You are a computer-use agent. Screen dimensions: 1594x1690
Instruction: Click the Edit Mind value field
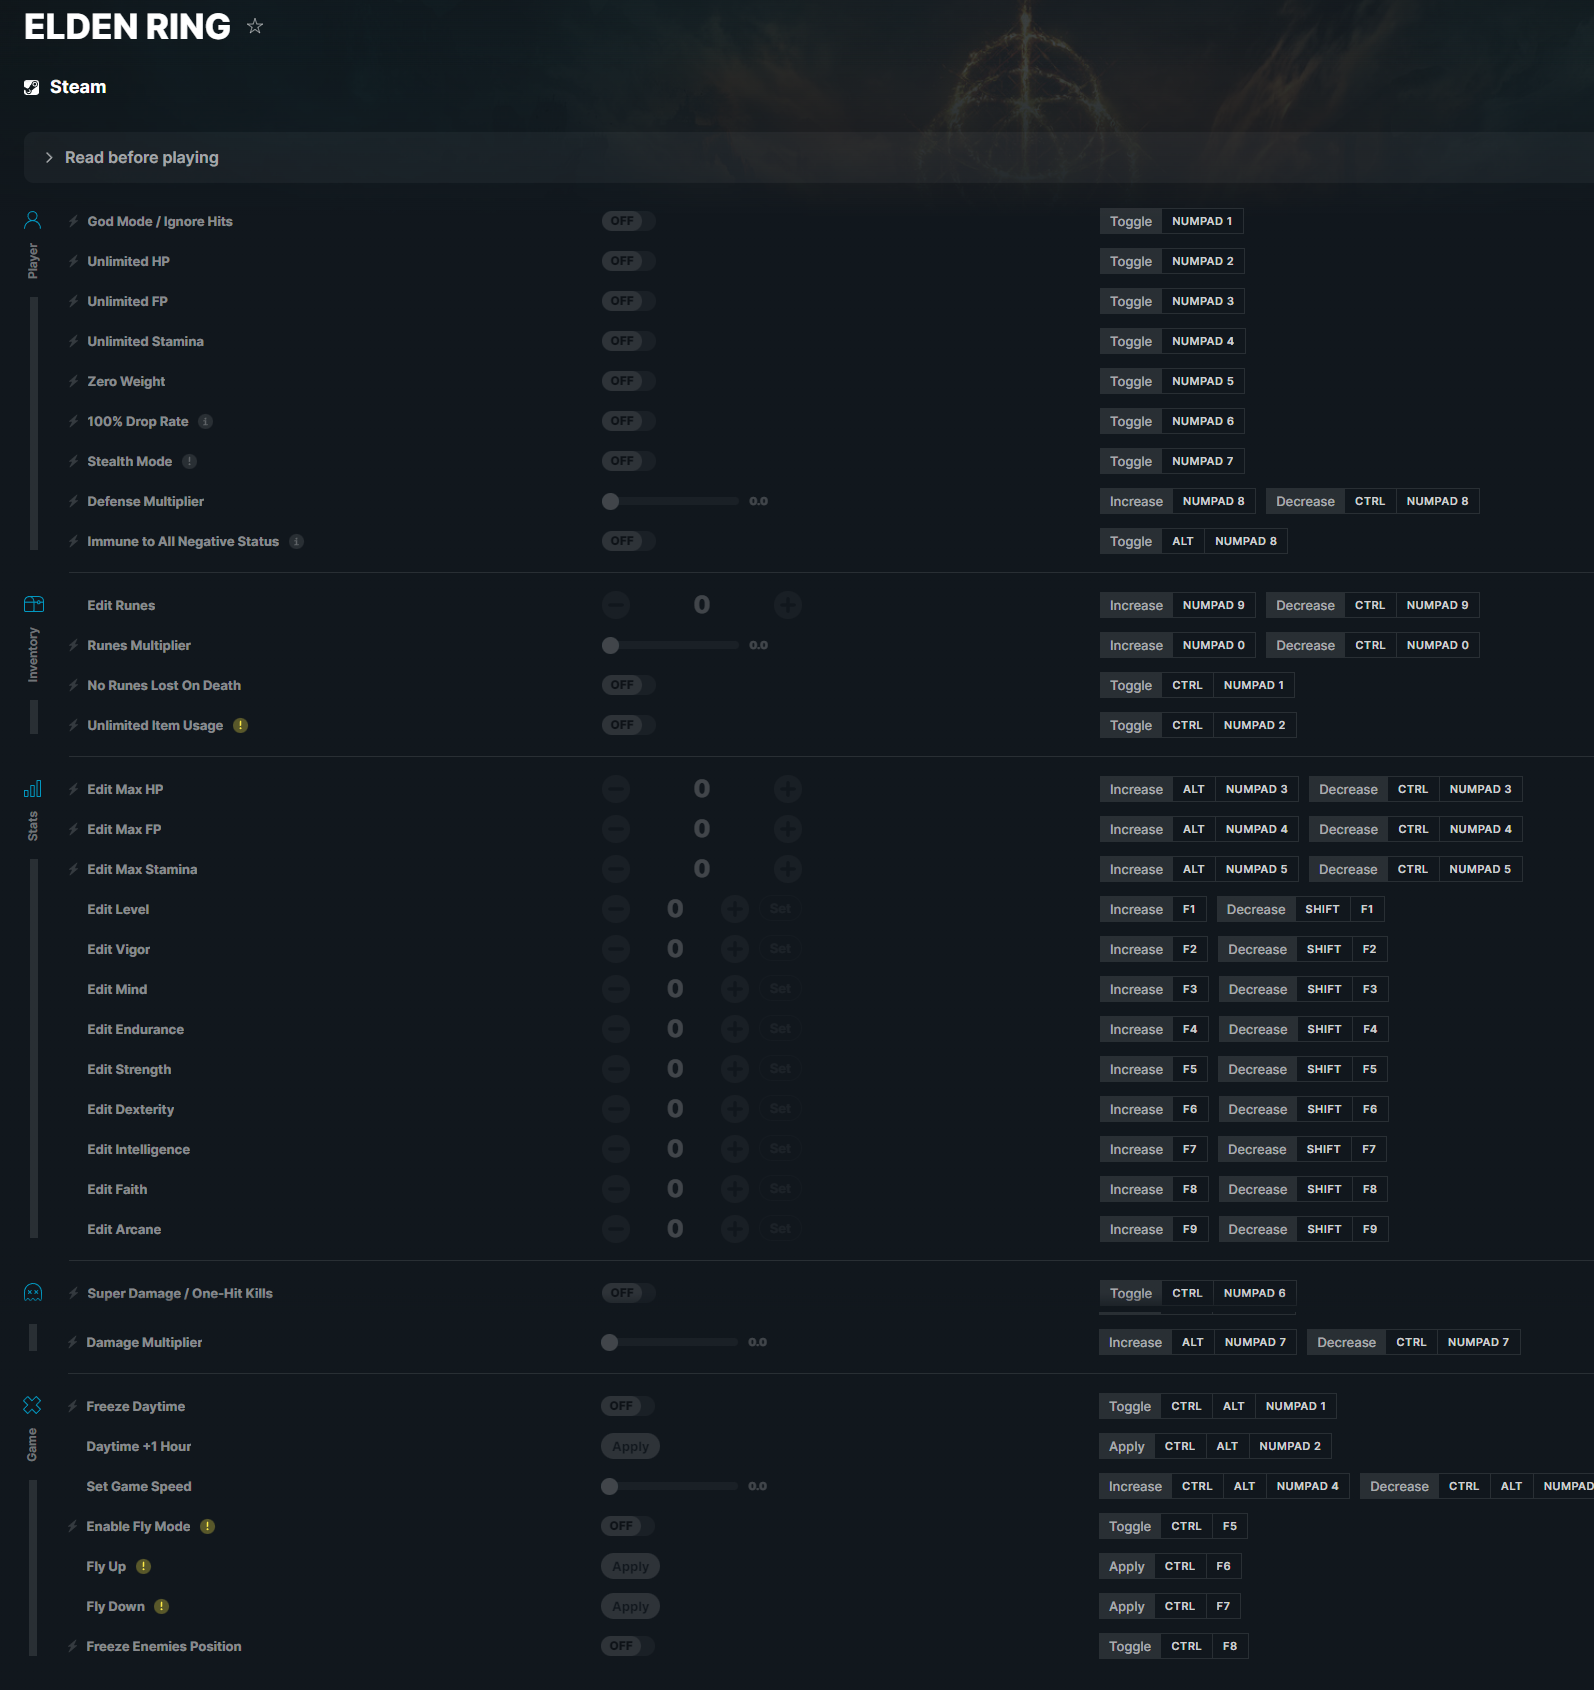(675, 989)
